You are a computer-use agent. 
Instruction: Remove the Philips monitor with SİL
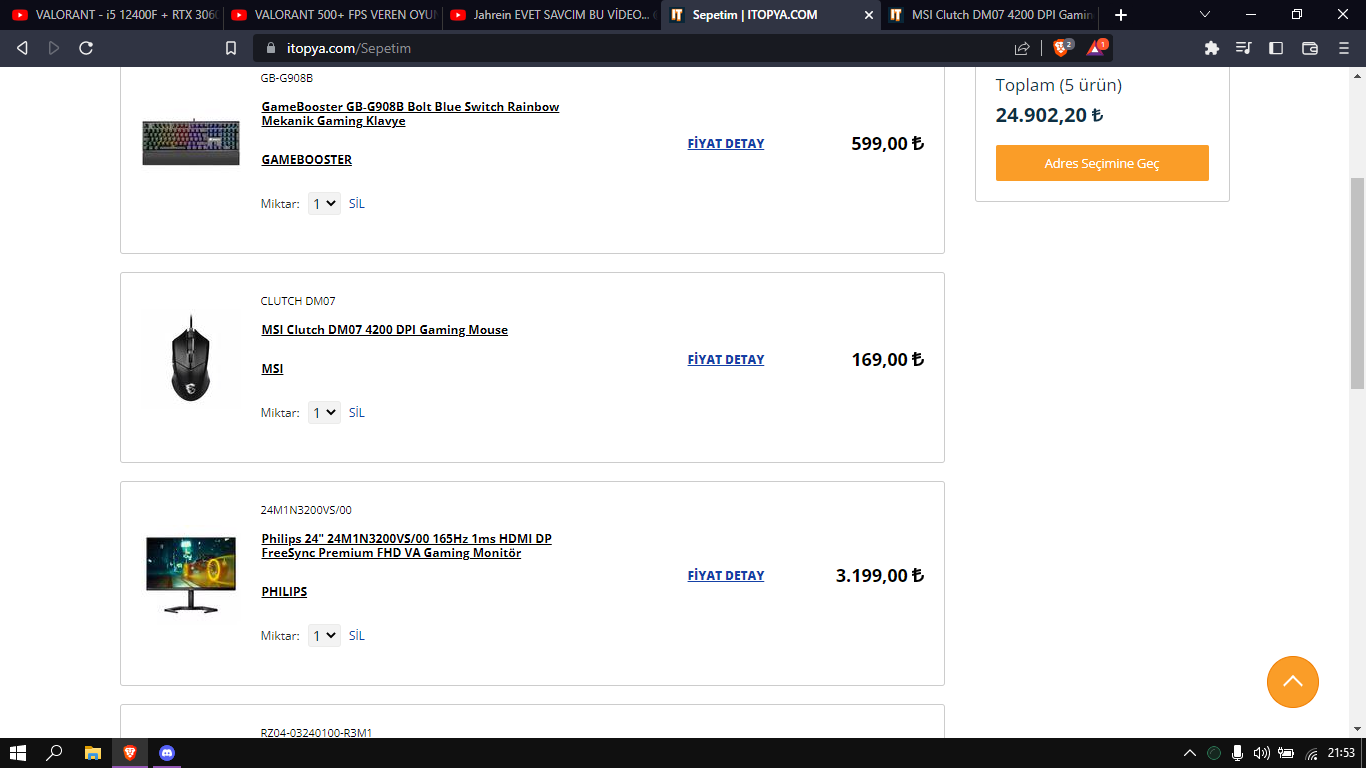(x=357, y=636)
